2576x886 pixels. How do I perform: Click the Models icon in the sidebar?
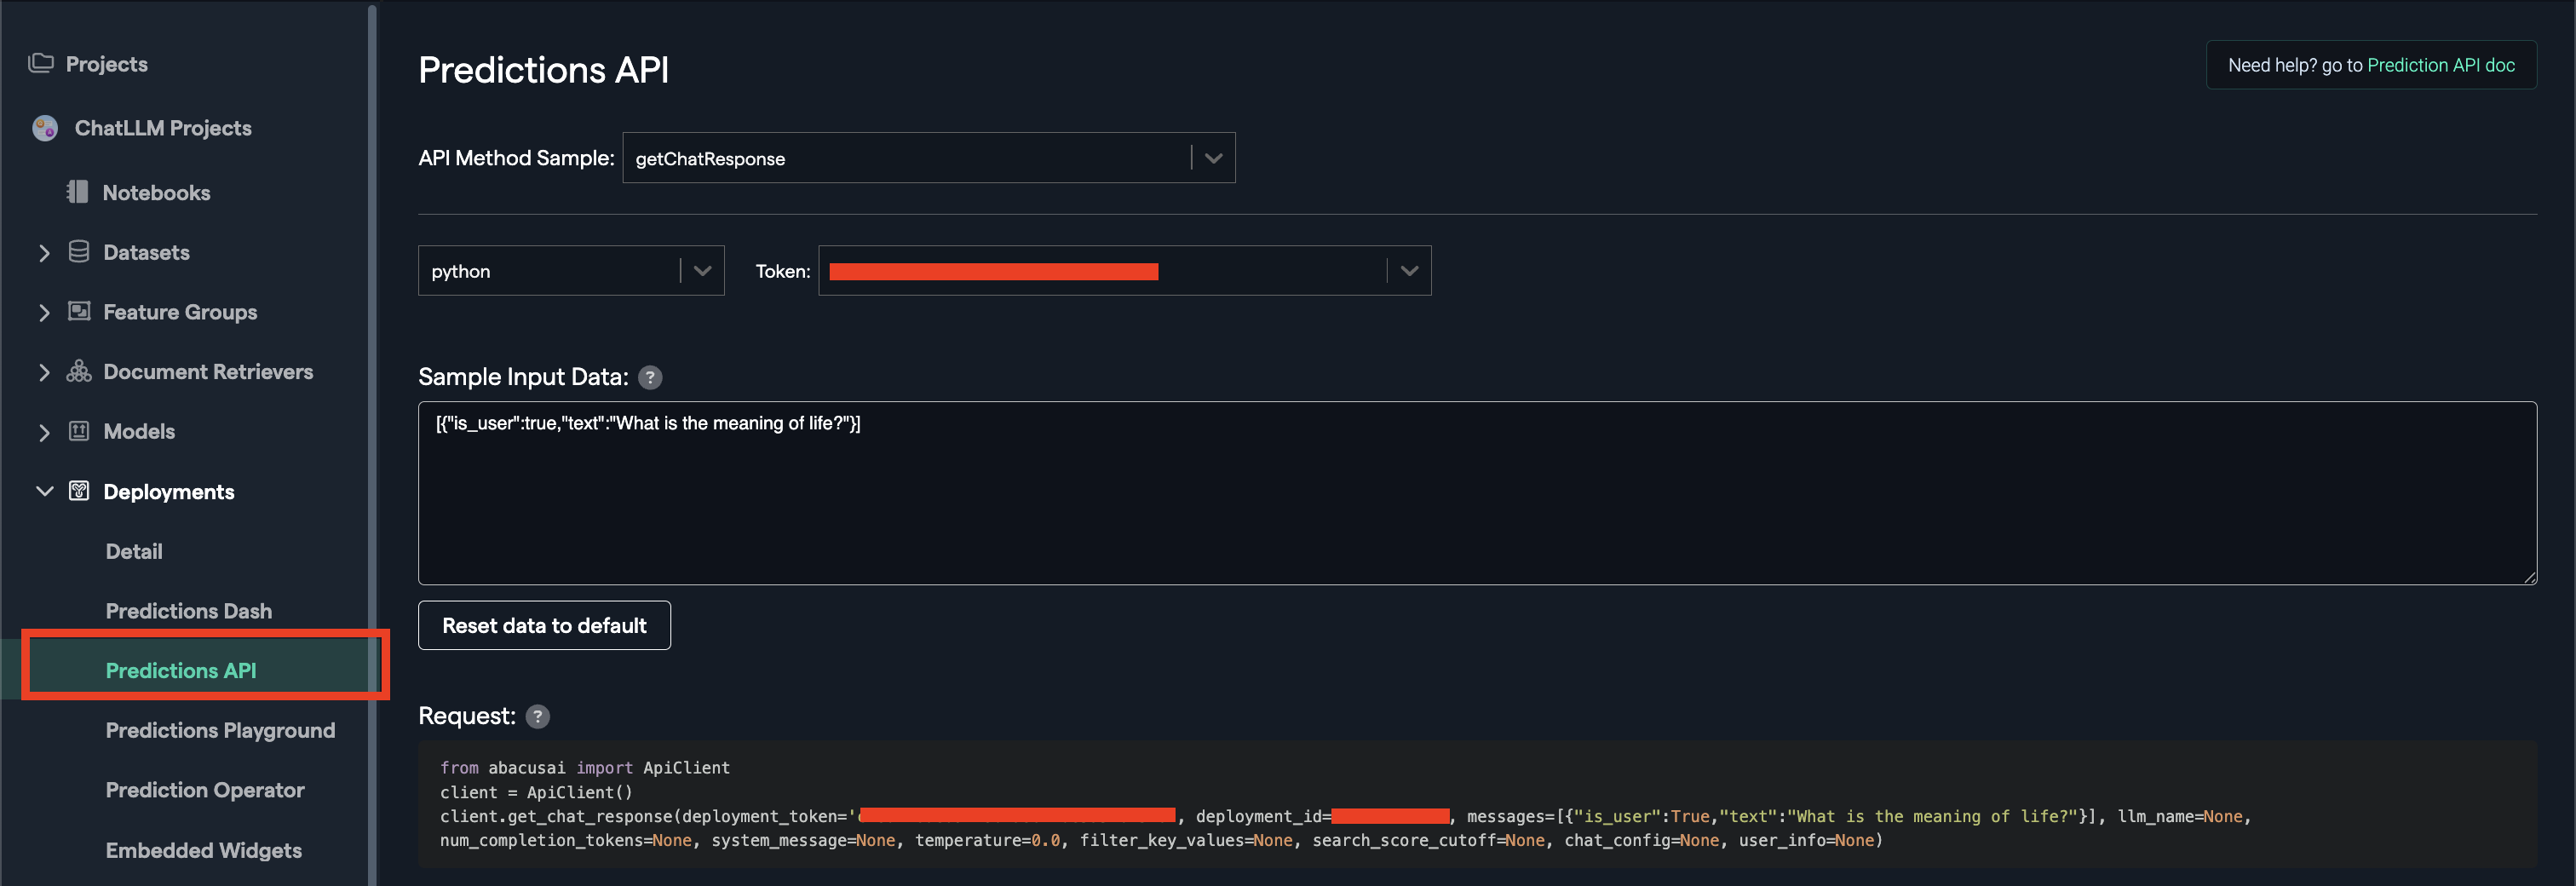pos(79,431)
